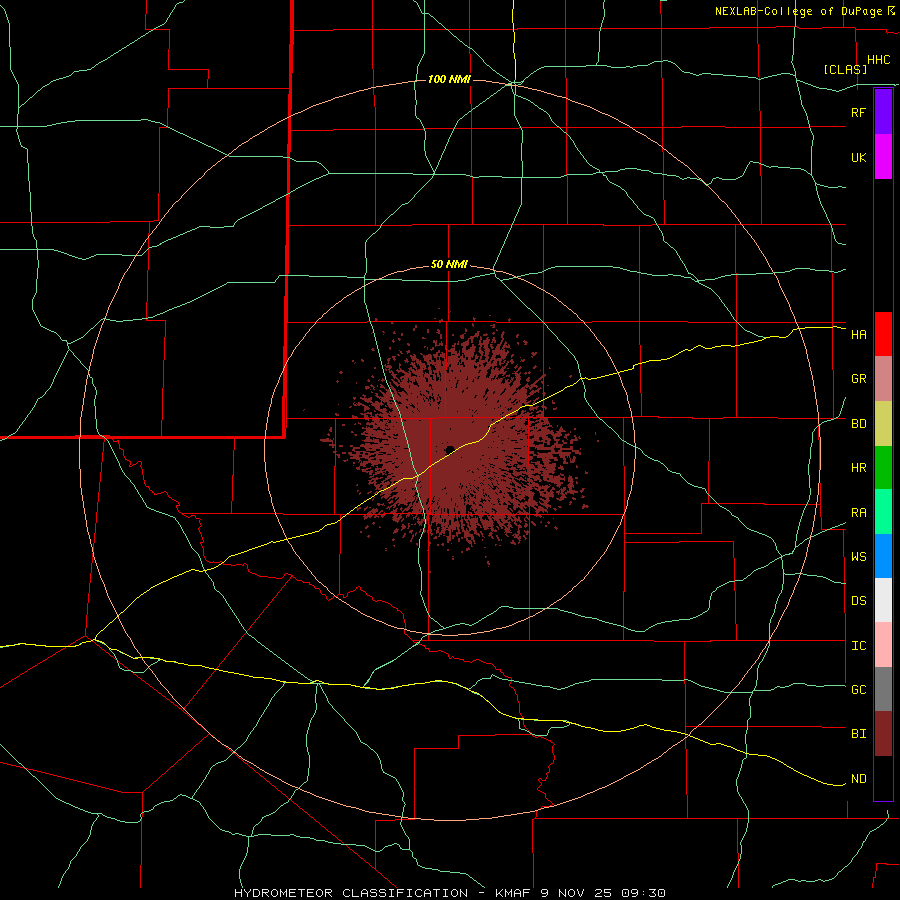Click the IC legend label

pyautogui.click(x=858, y=646)
